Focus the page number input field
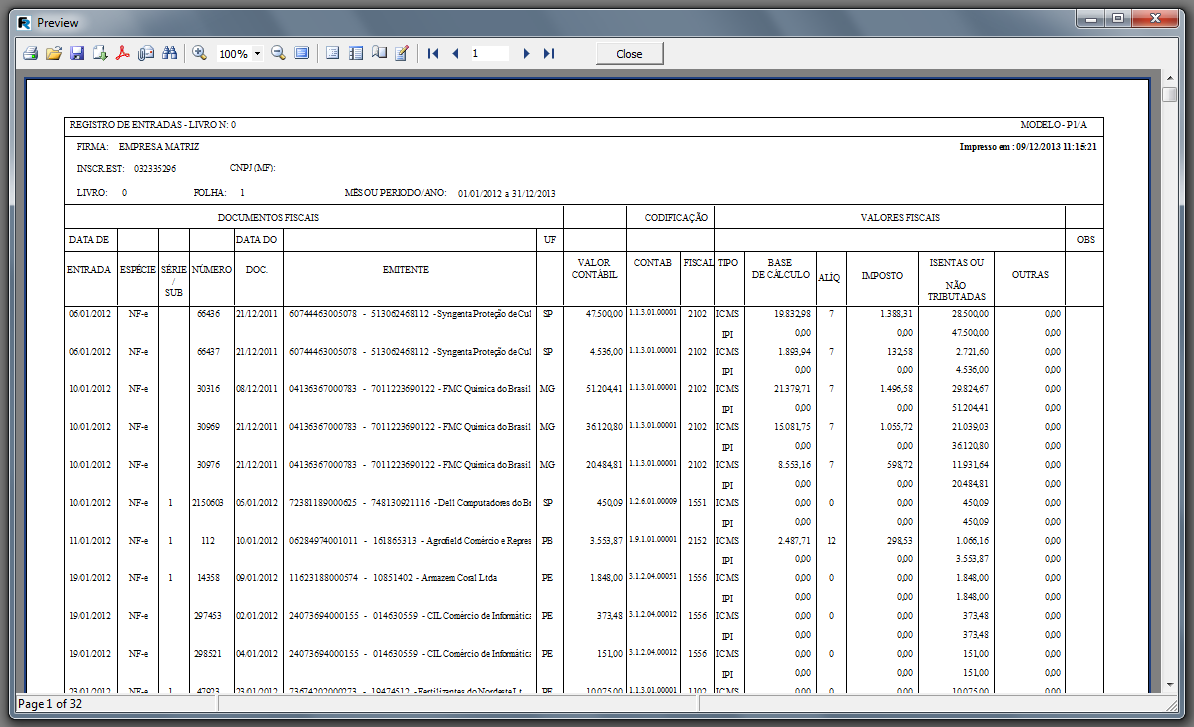 pos(489,53)
